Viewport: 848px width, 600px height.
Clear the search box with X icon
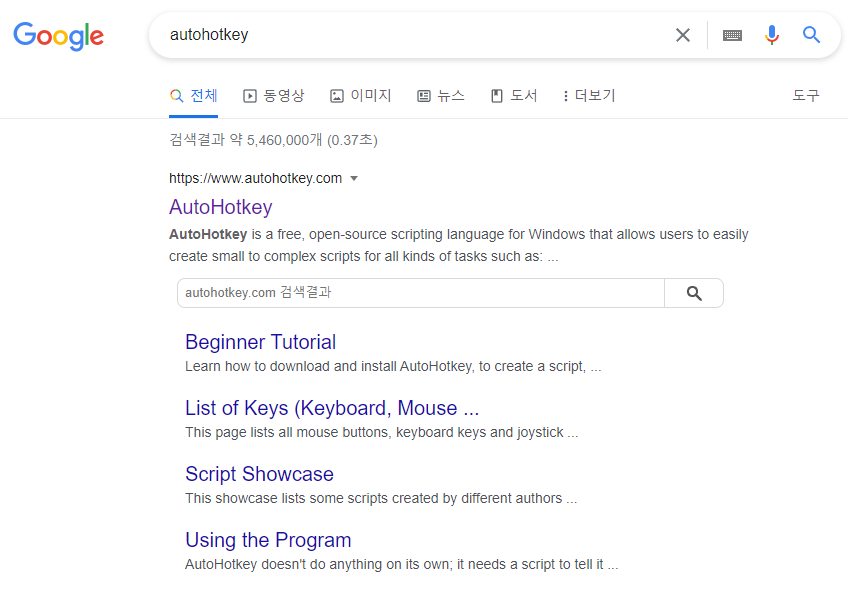tap(683, 35)
